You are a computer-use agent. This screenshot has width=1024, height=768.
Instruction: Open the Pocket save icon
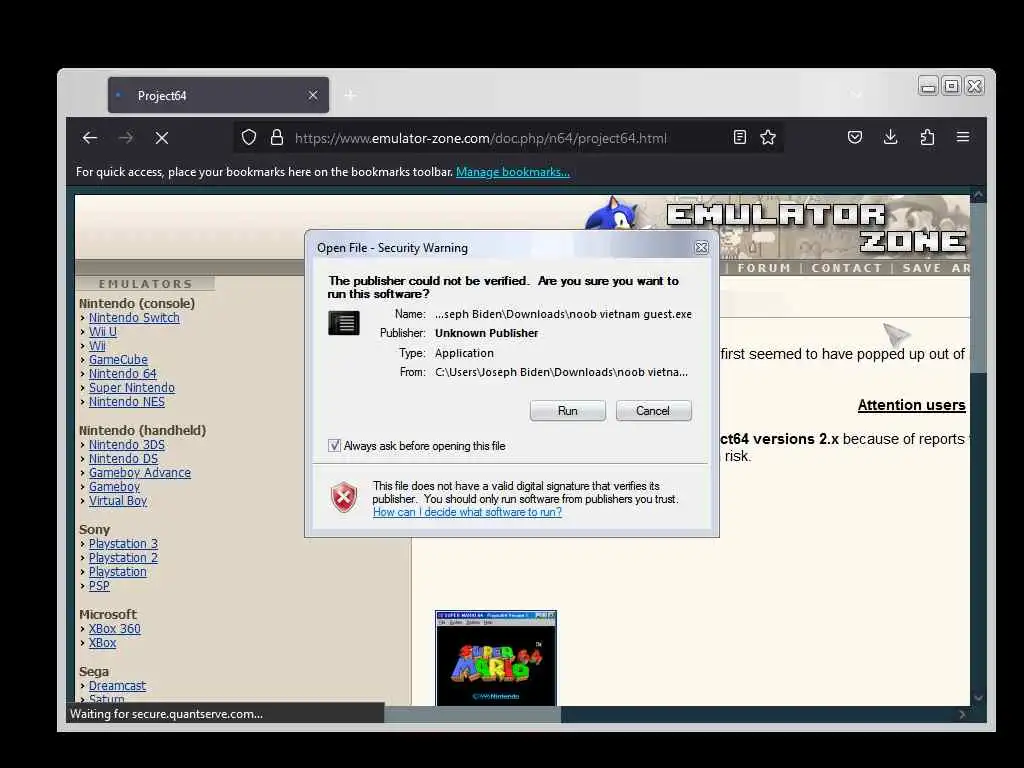pos(855,137)
